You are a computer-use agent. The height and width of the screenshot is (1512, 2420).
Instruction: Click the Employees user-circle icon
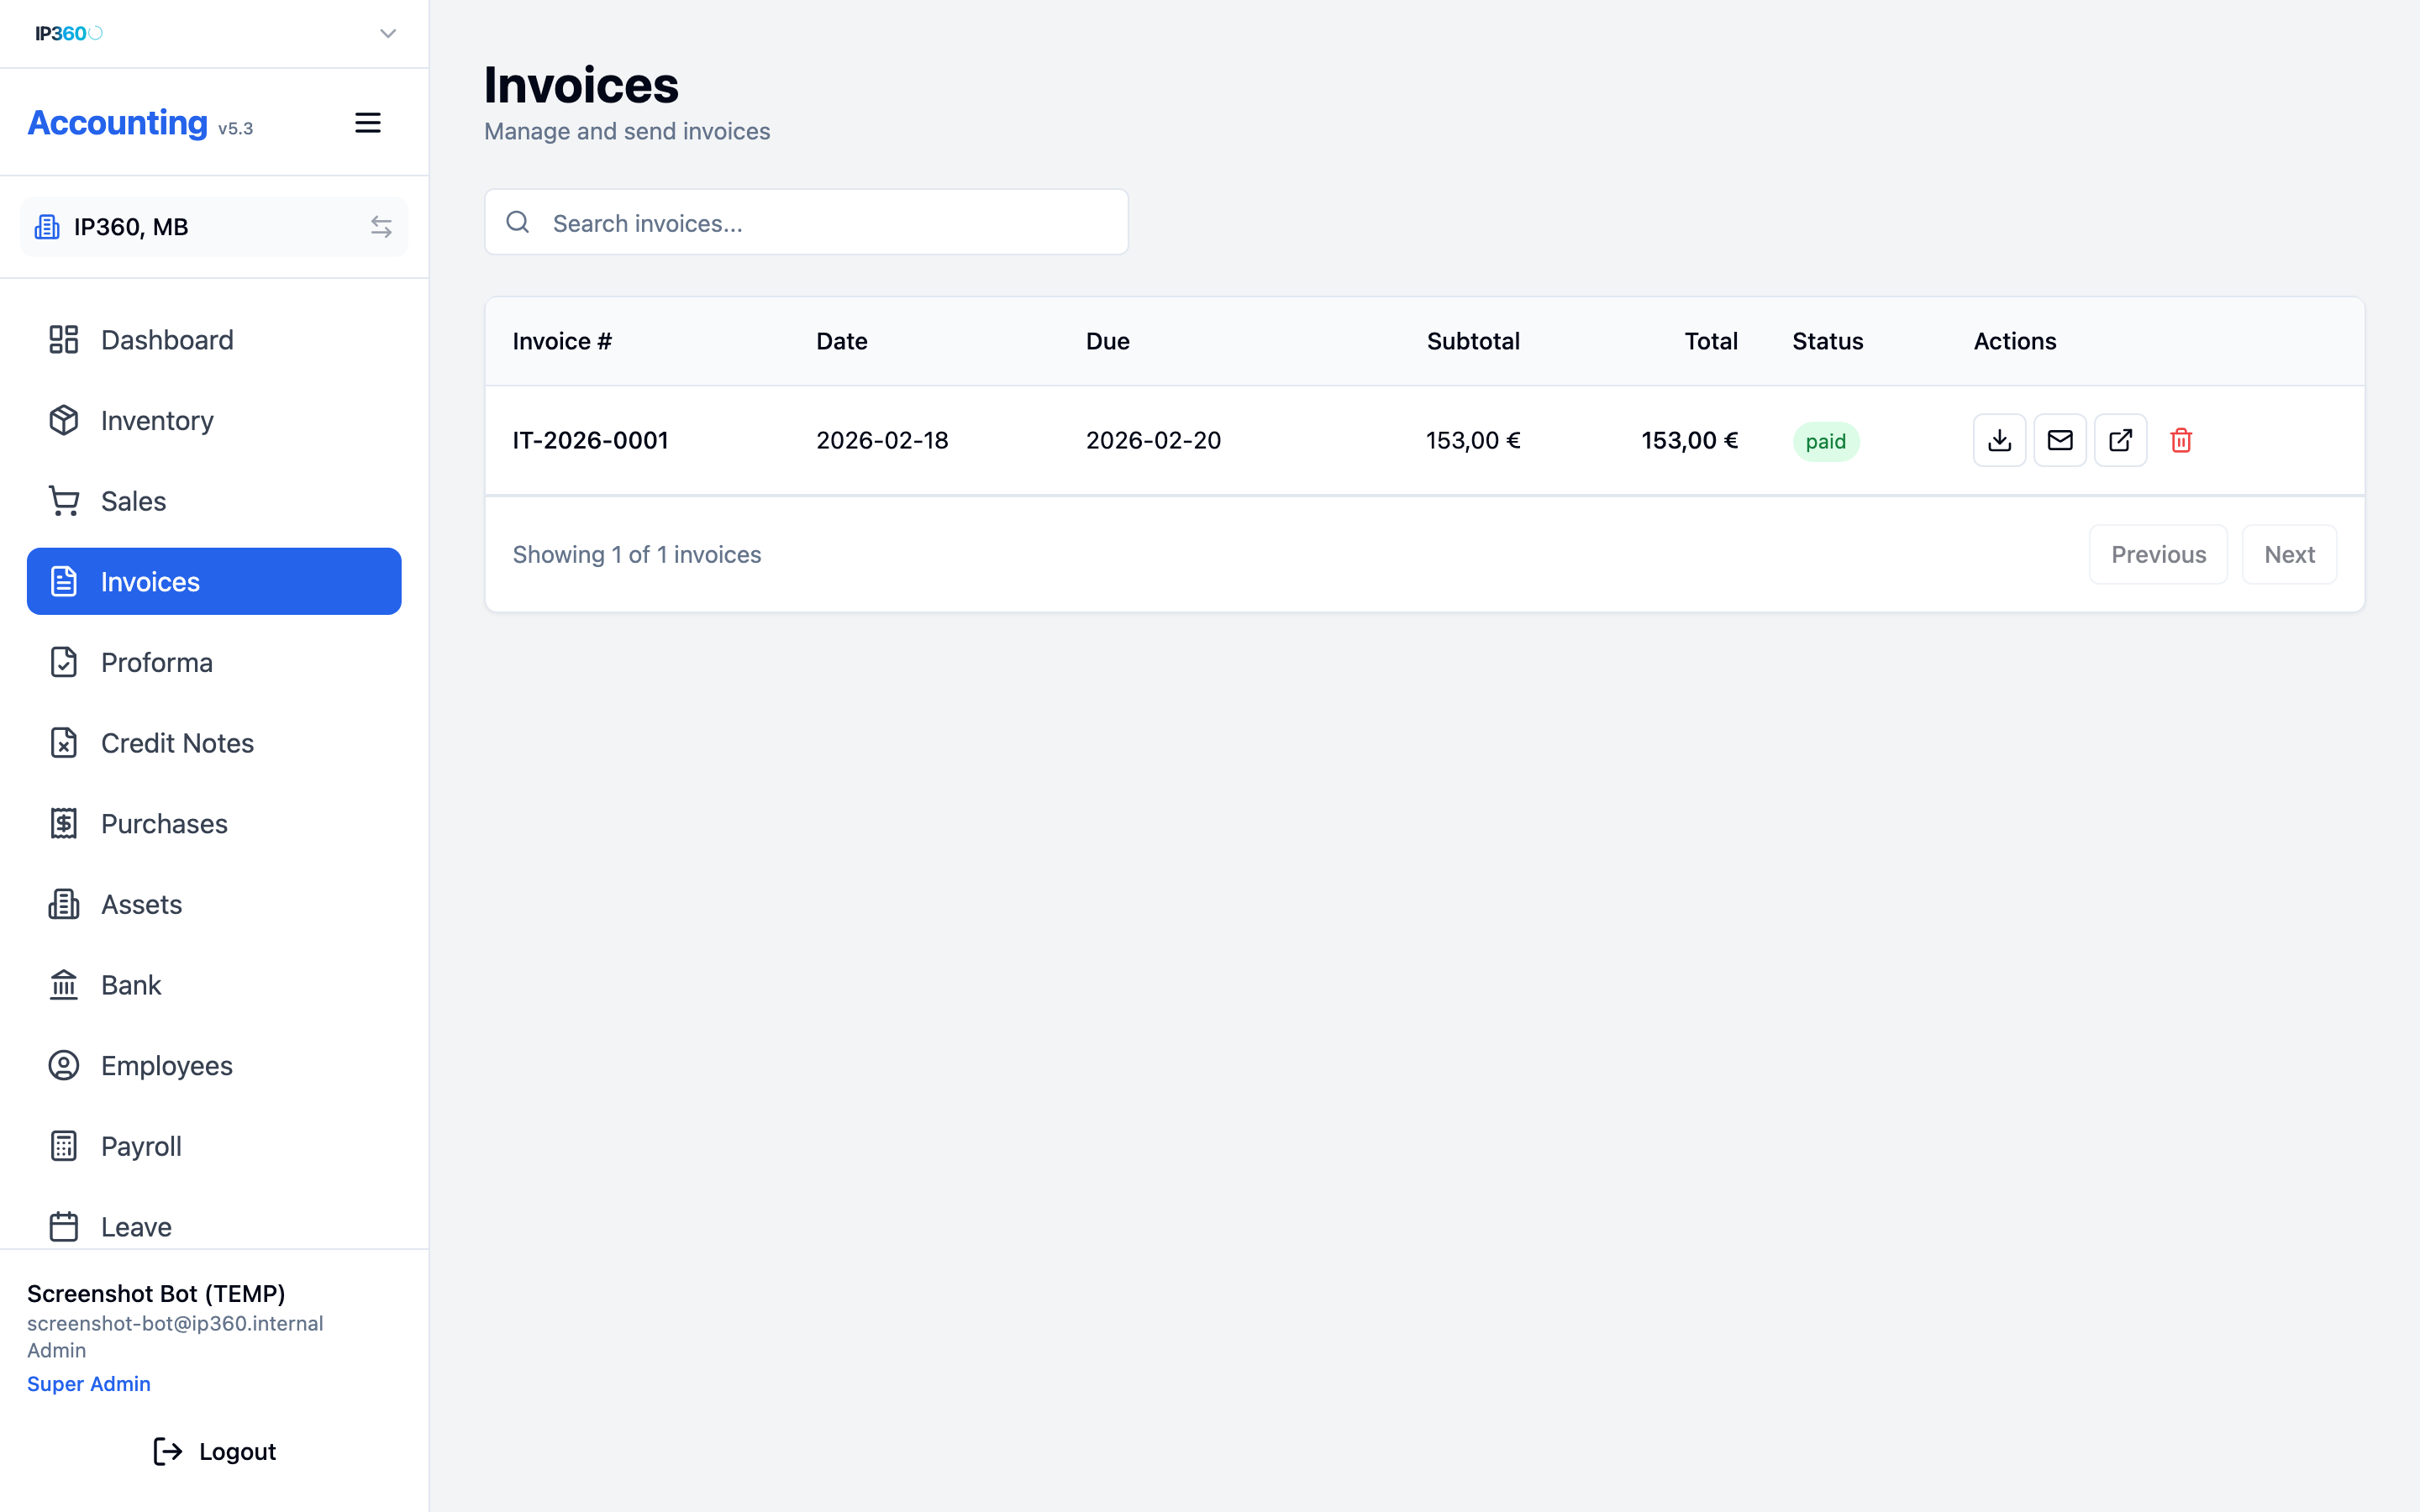64,1065
